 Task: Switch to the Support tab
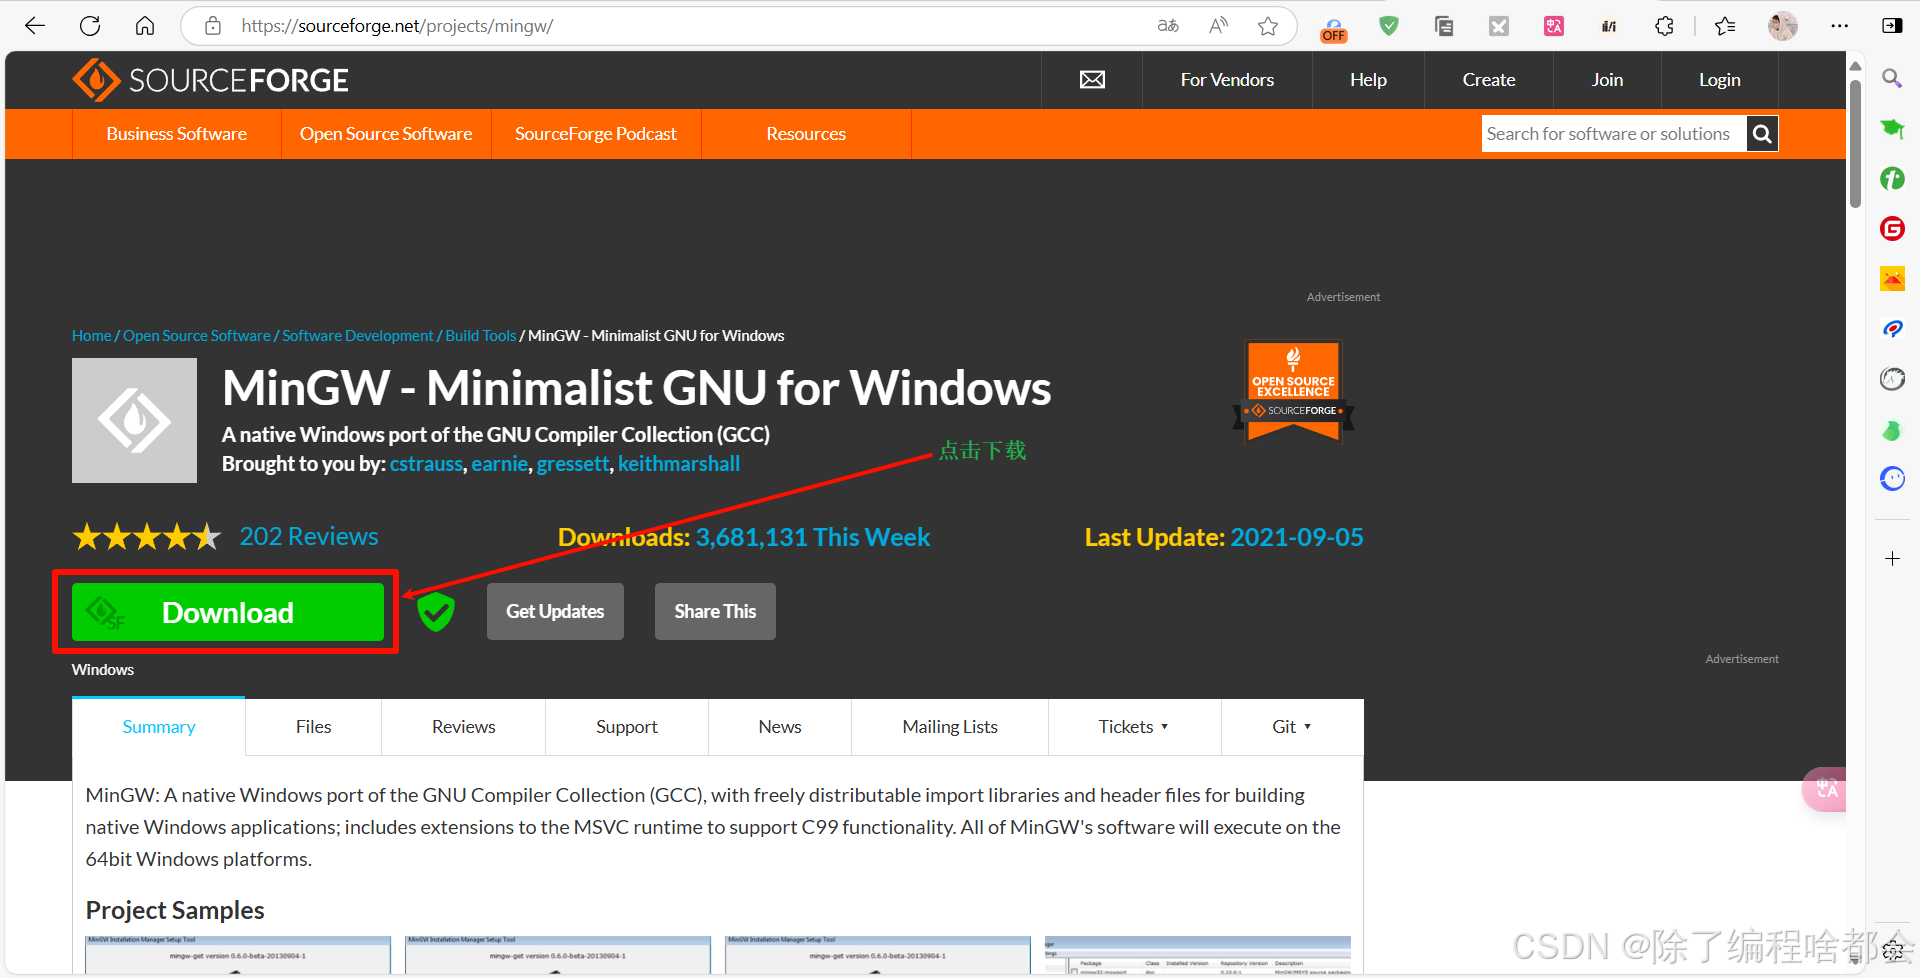[x=627, y=727]
